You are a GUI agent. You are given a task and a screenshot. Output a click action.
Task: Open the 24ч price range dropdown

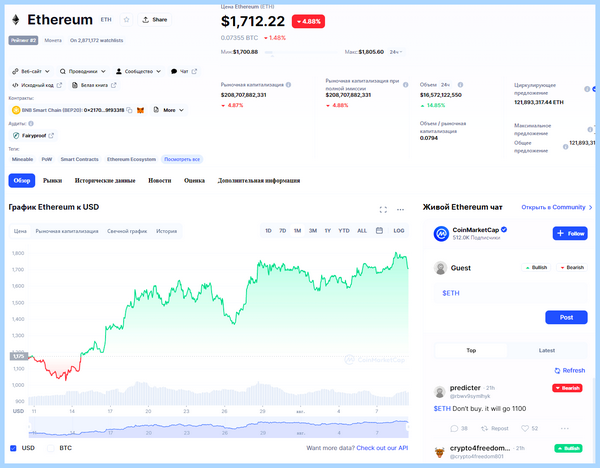click(x=396, y=52)
